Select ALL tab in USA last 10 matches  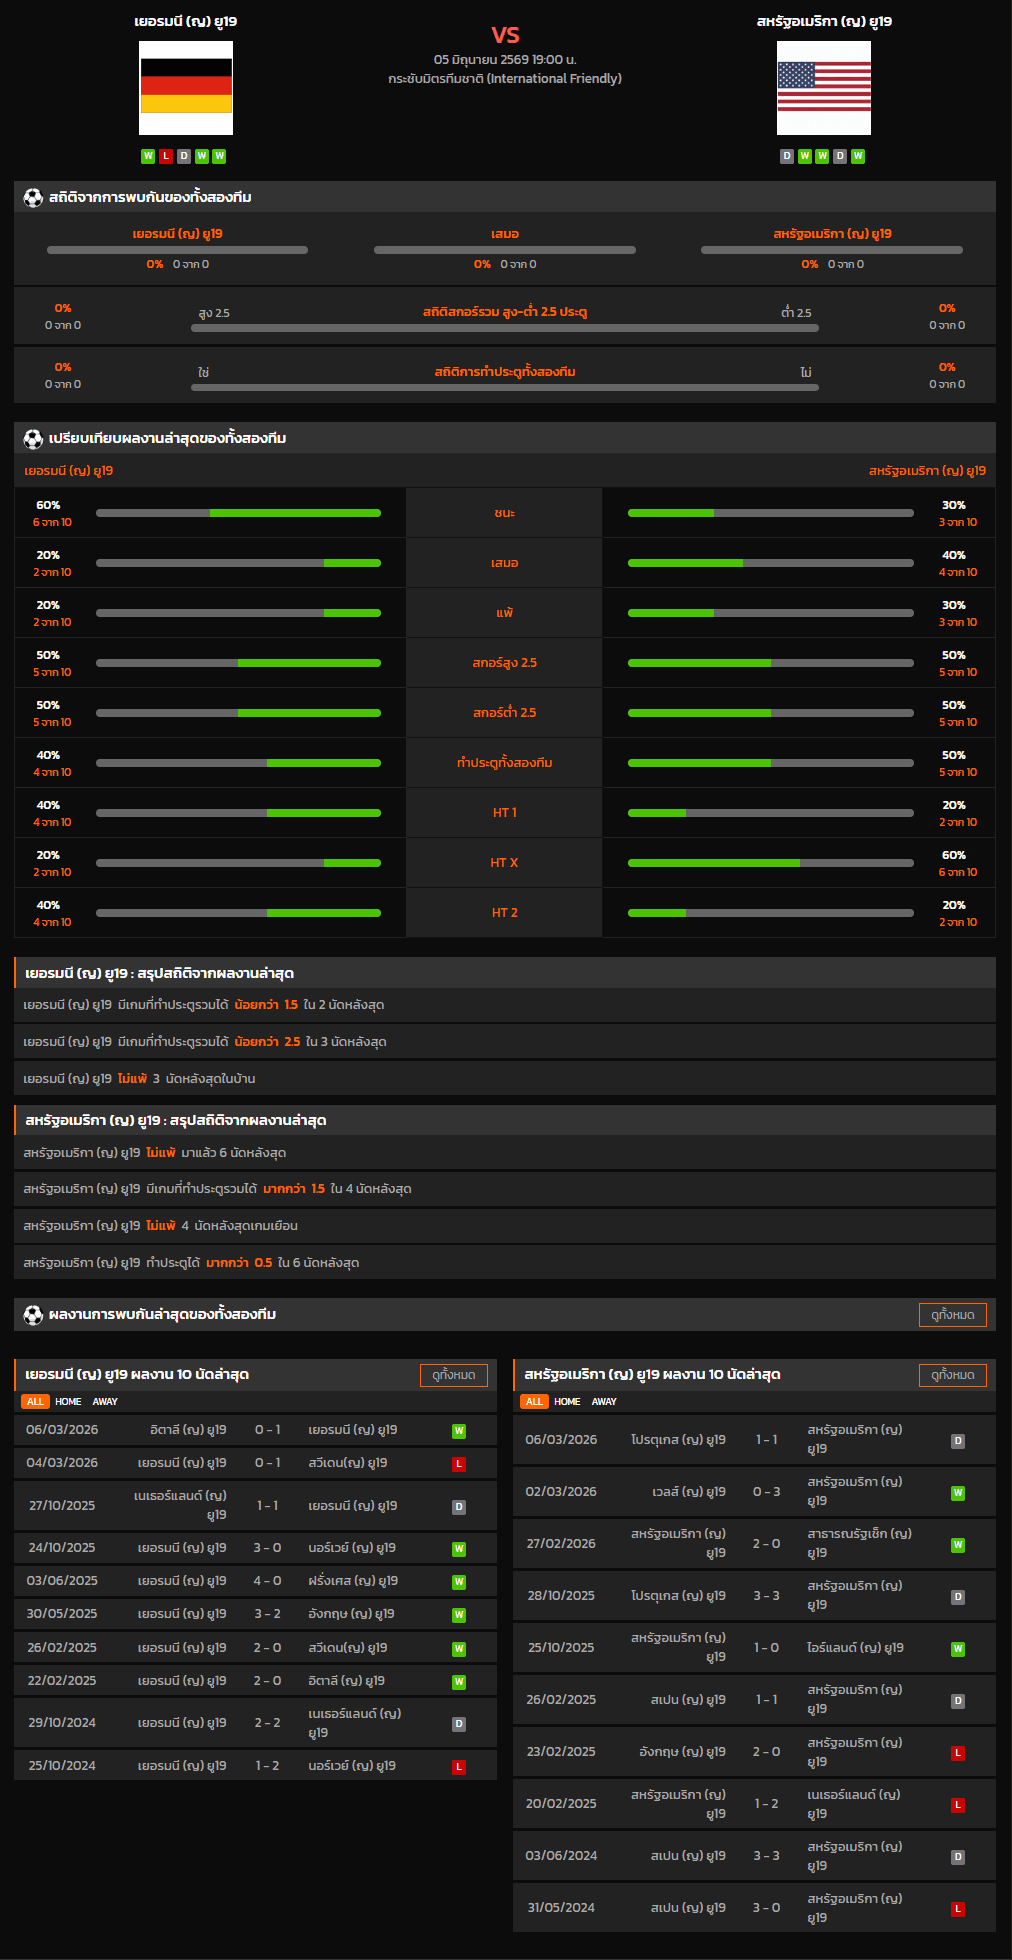(534, 1402)
